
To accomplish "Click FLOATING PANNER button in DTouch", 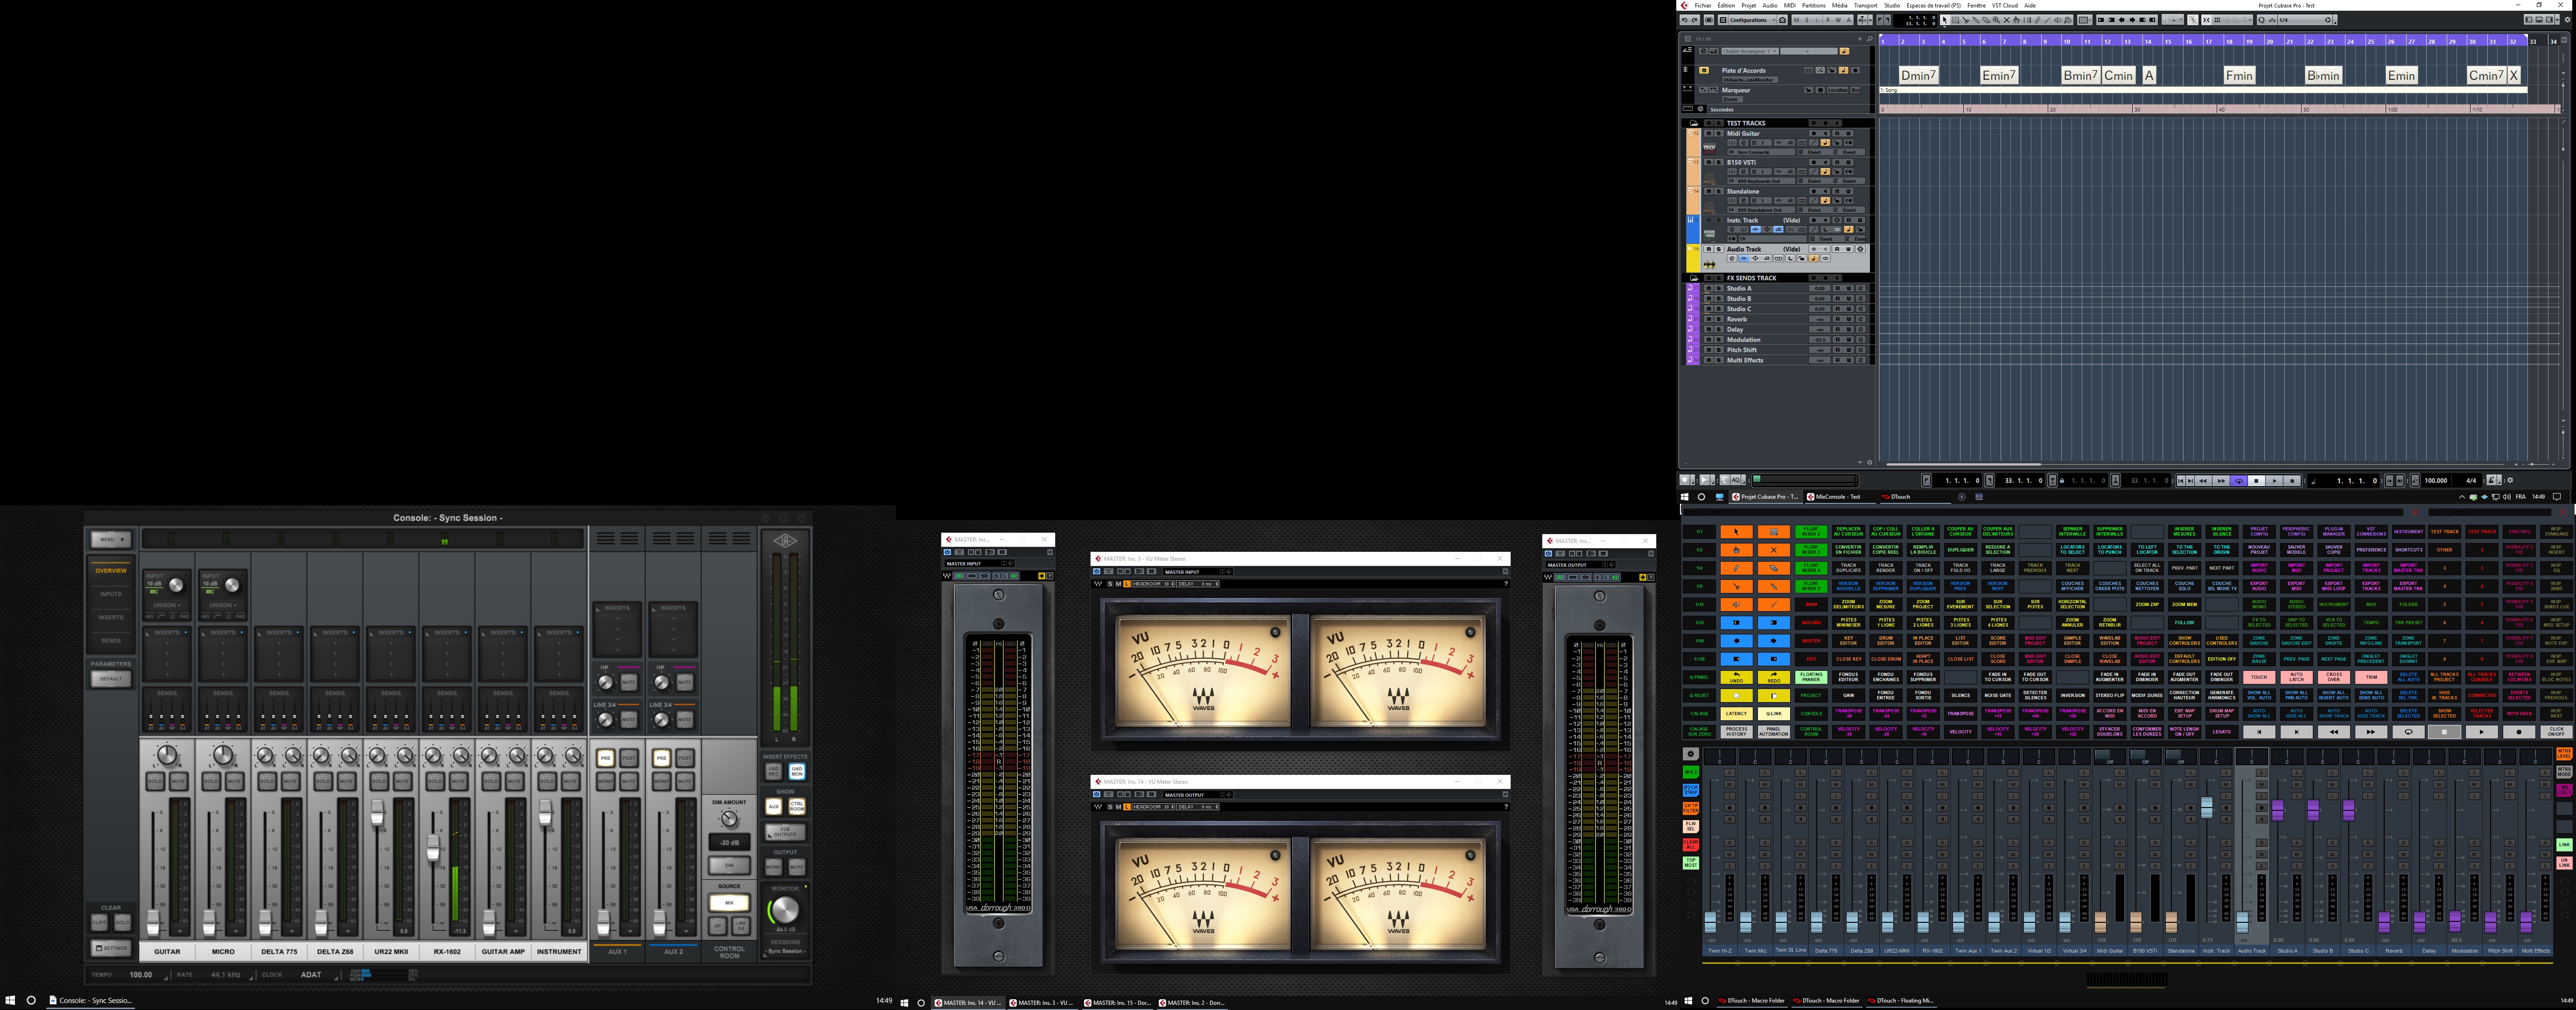I will (1811, 677).
